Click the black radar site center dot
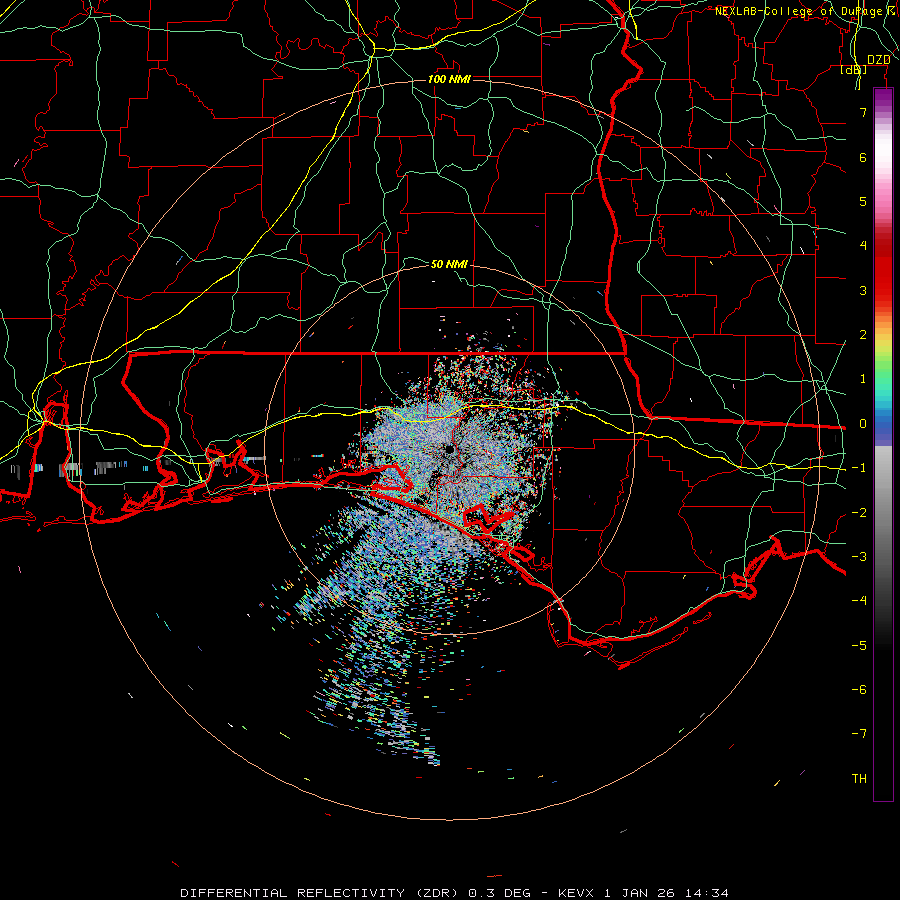Viewport: 900px width, 900px height. (x=449, y=449)
